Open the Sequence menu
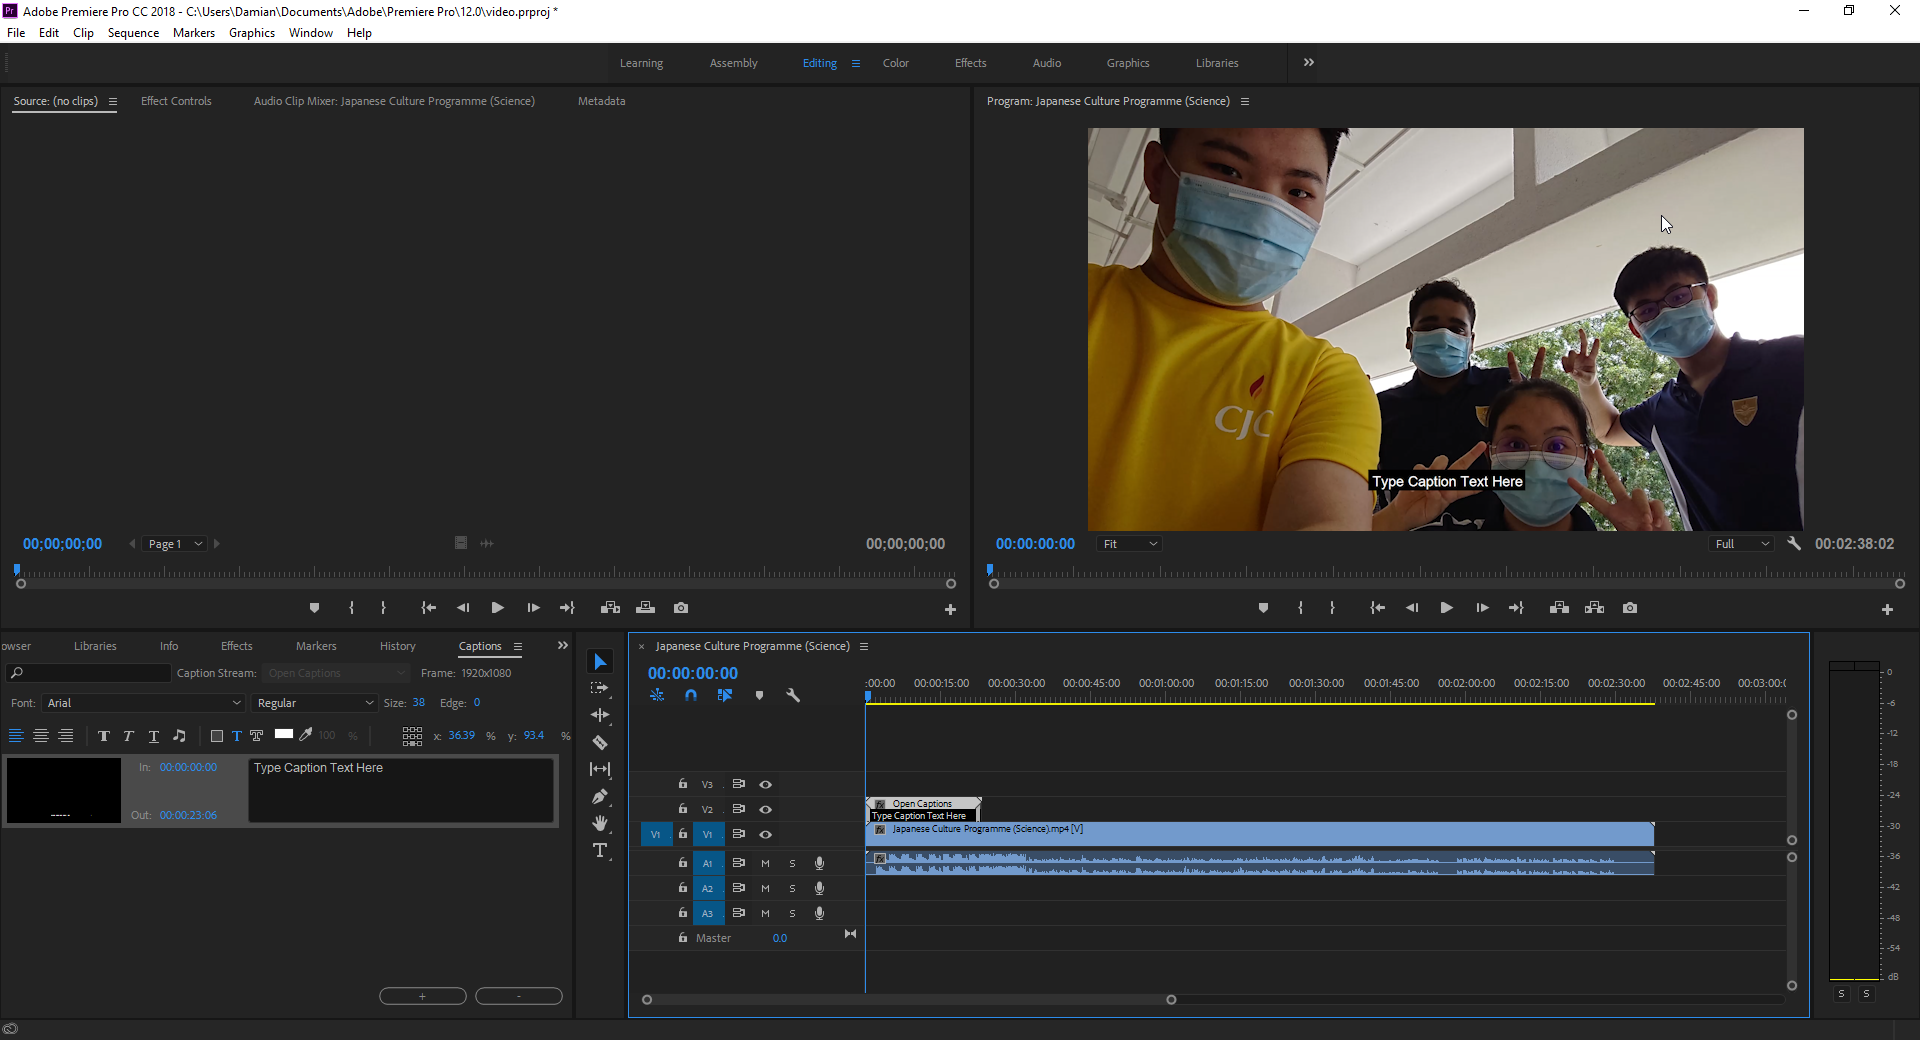The height and width of the screenshot is (1040, 1920). pos(133,33)
